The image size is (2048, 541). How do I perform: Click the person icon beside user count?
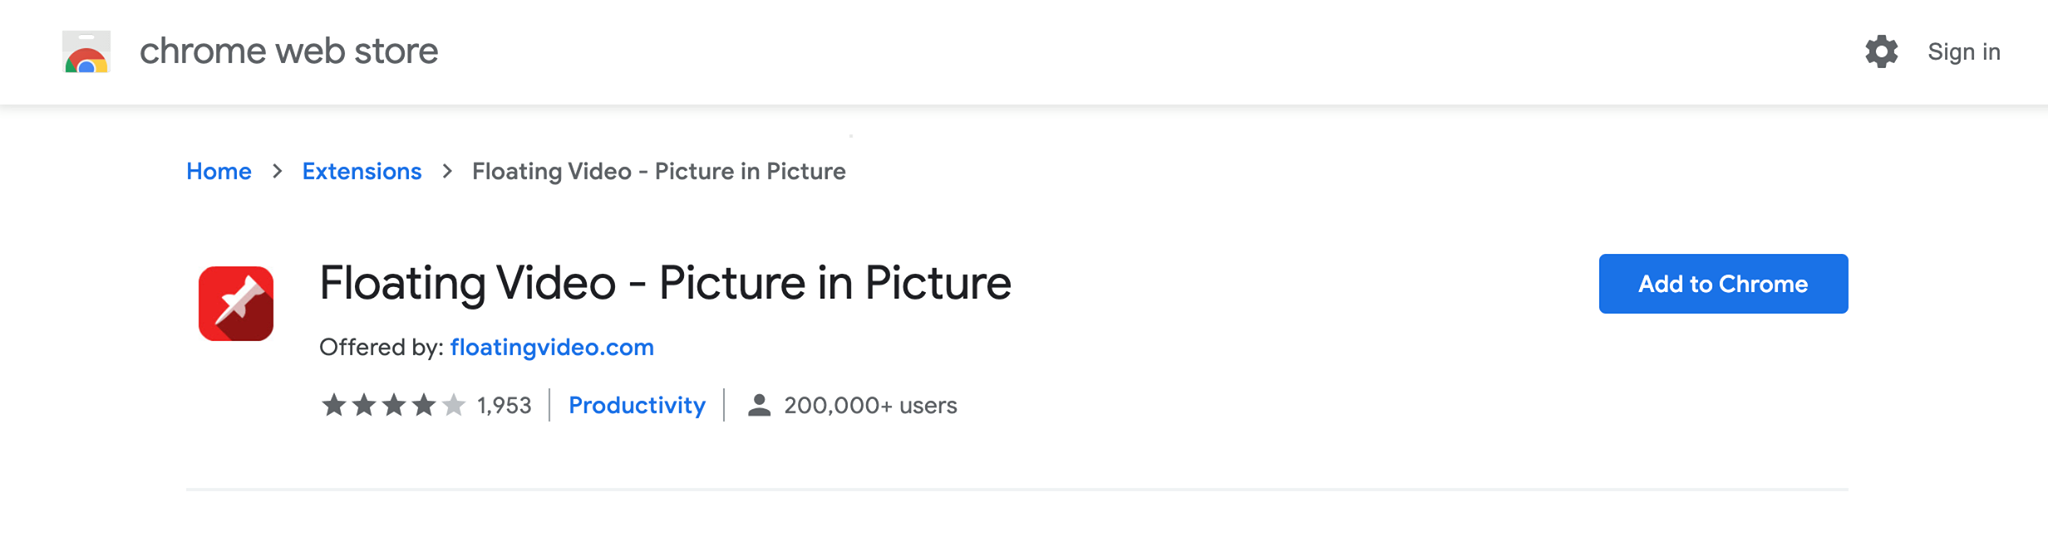click(x=759, y=405)
